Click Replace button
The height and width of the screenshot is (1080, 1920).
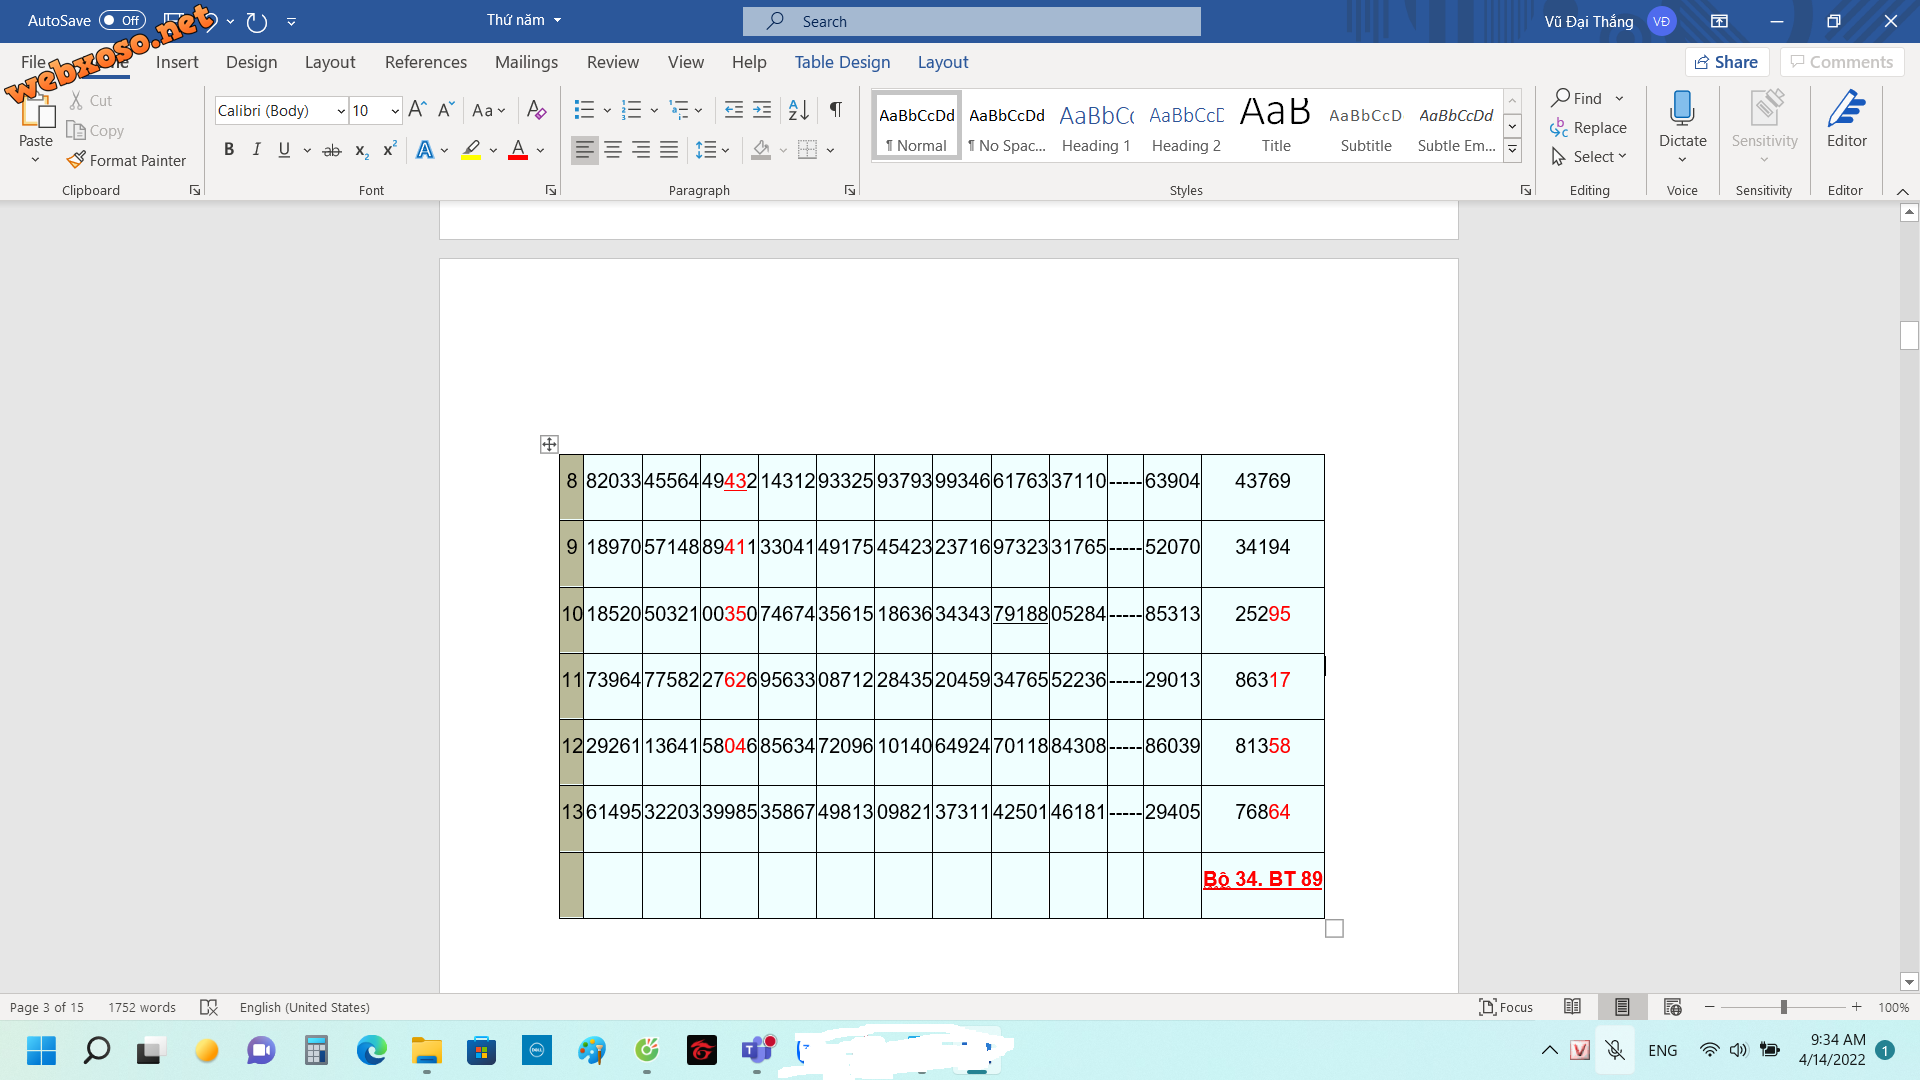pyautogui.click(x=1588, y=128)
